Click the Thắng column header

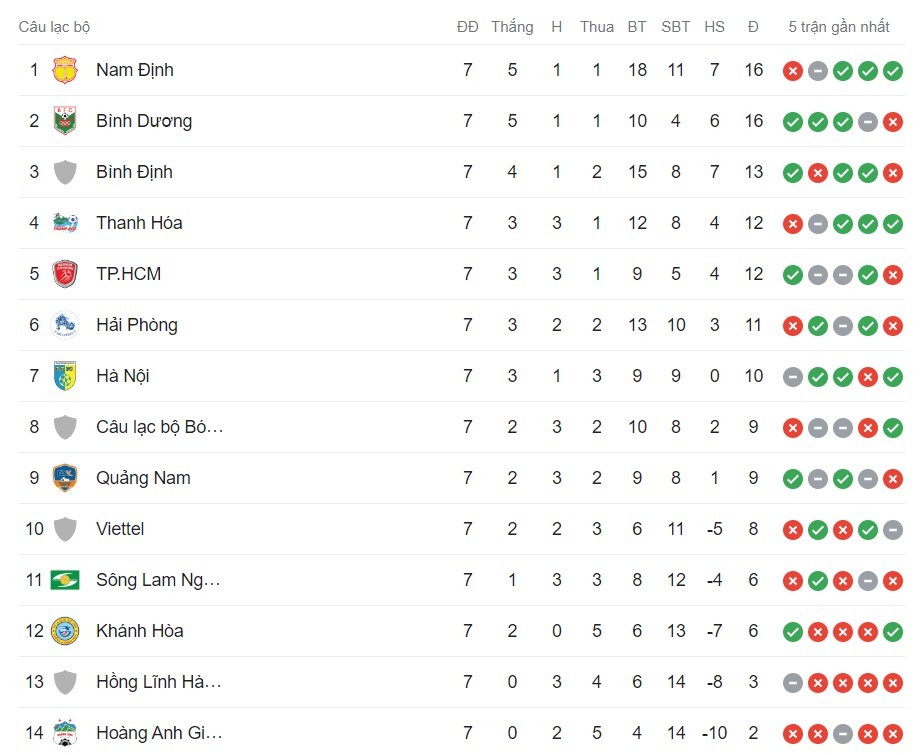(512, 27)
